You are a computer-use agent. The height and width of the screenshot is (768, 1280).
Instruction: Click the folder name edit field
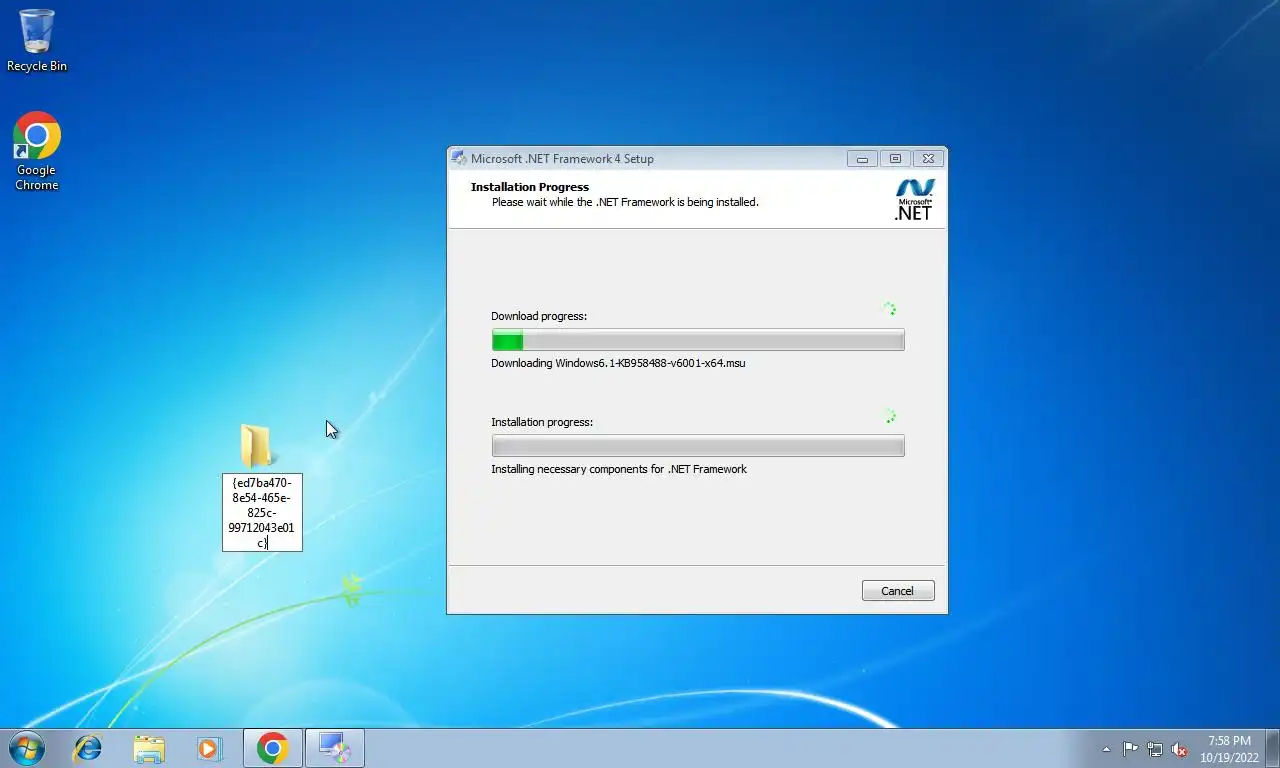[262, 513]
